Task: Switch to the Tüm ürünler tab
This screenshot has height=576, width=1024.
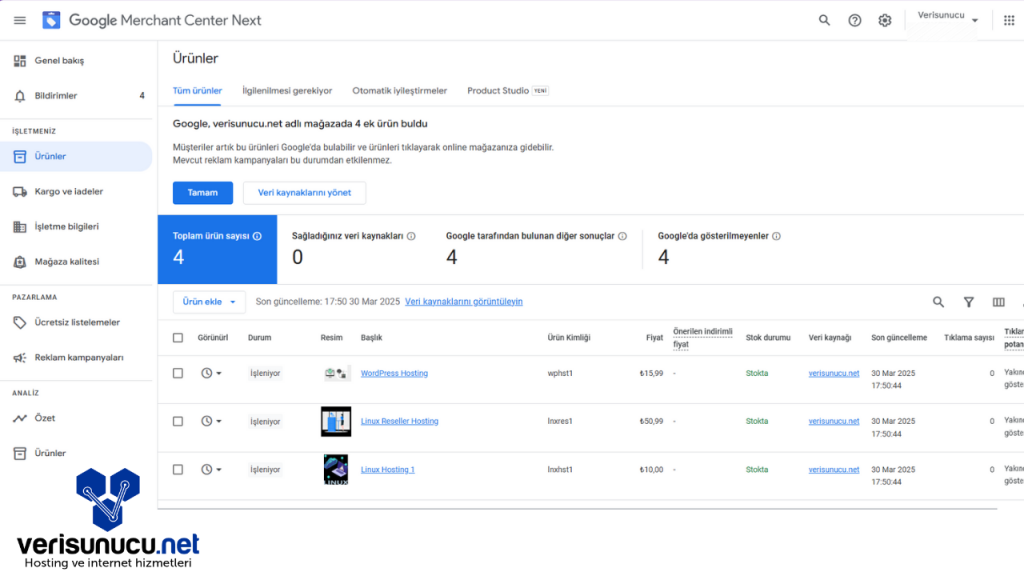Action: coord(197,91)
